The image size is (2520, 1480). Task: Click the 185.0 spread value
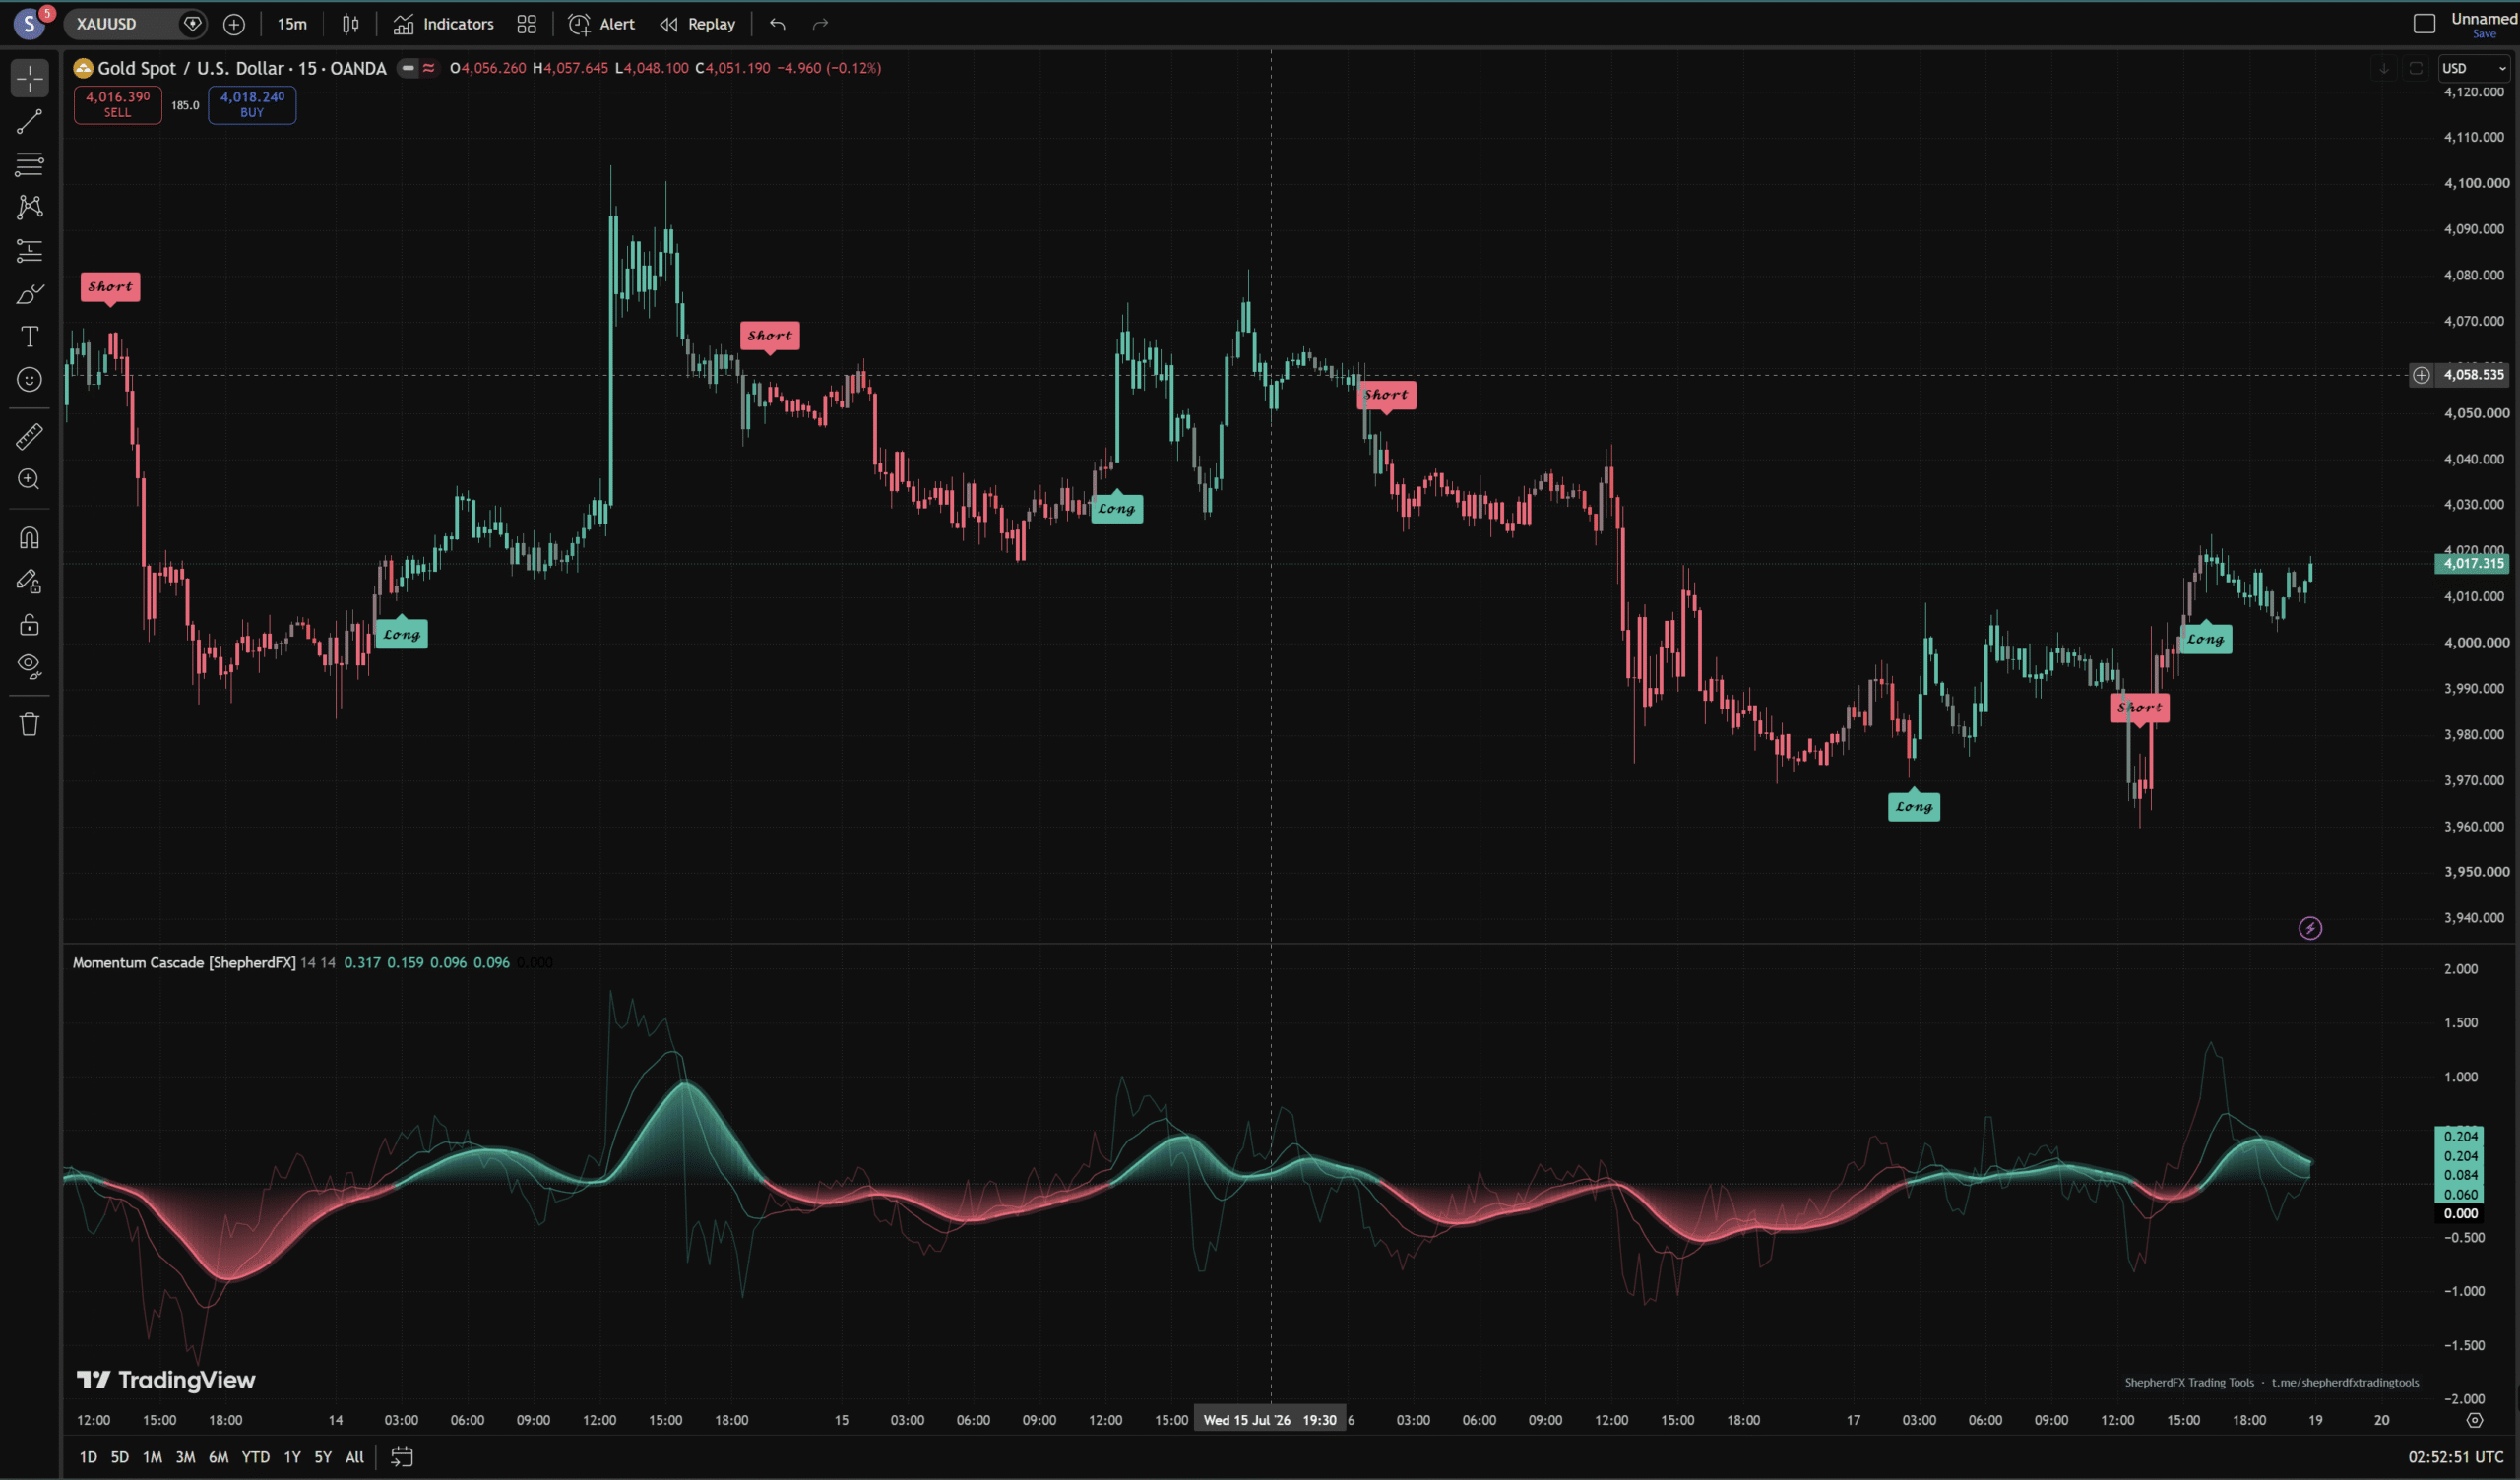[185, 105]
